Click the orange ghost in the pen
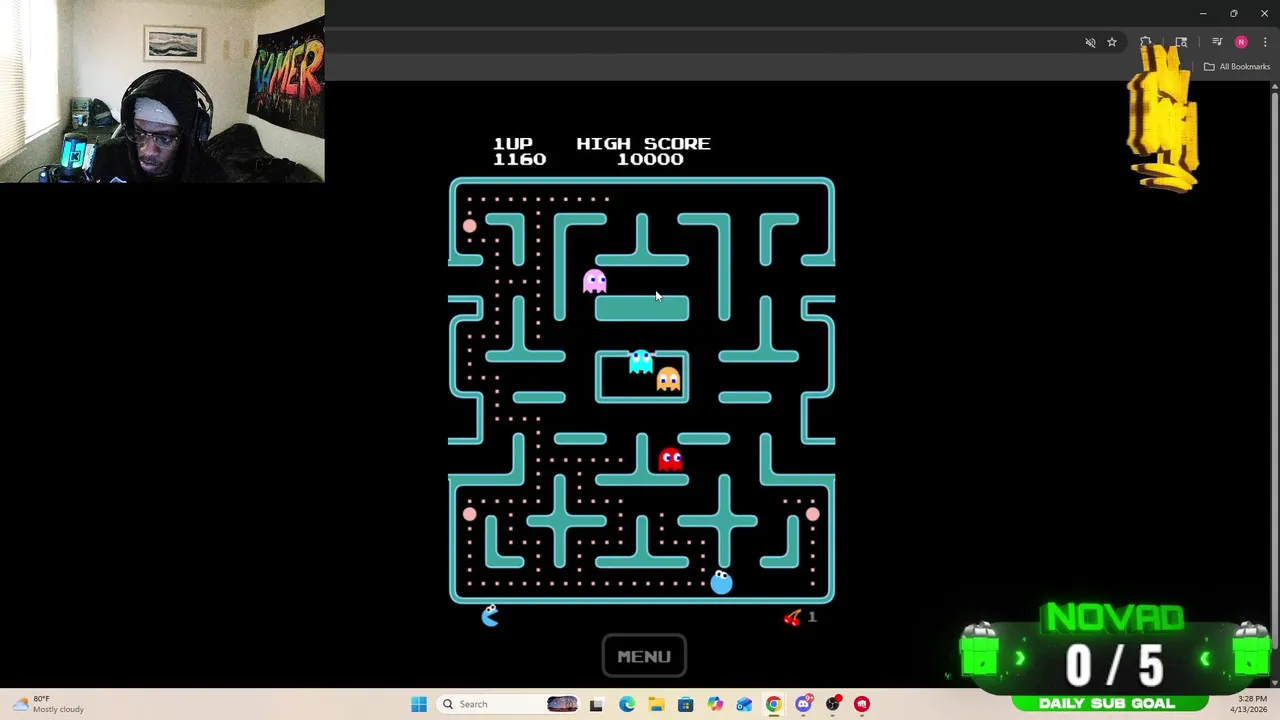 pyautogui.click(x=668, y=379)
